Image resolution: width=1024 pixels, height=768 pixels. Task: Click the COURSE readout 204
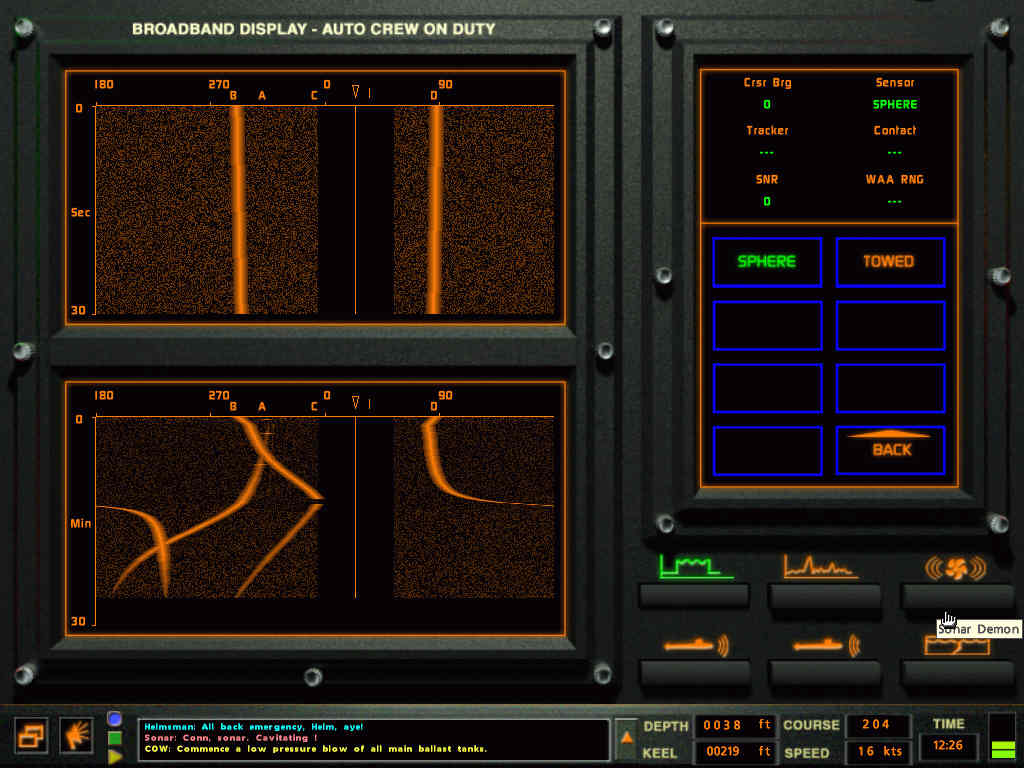point(876,724)
